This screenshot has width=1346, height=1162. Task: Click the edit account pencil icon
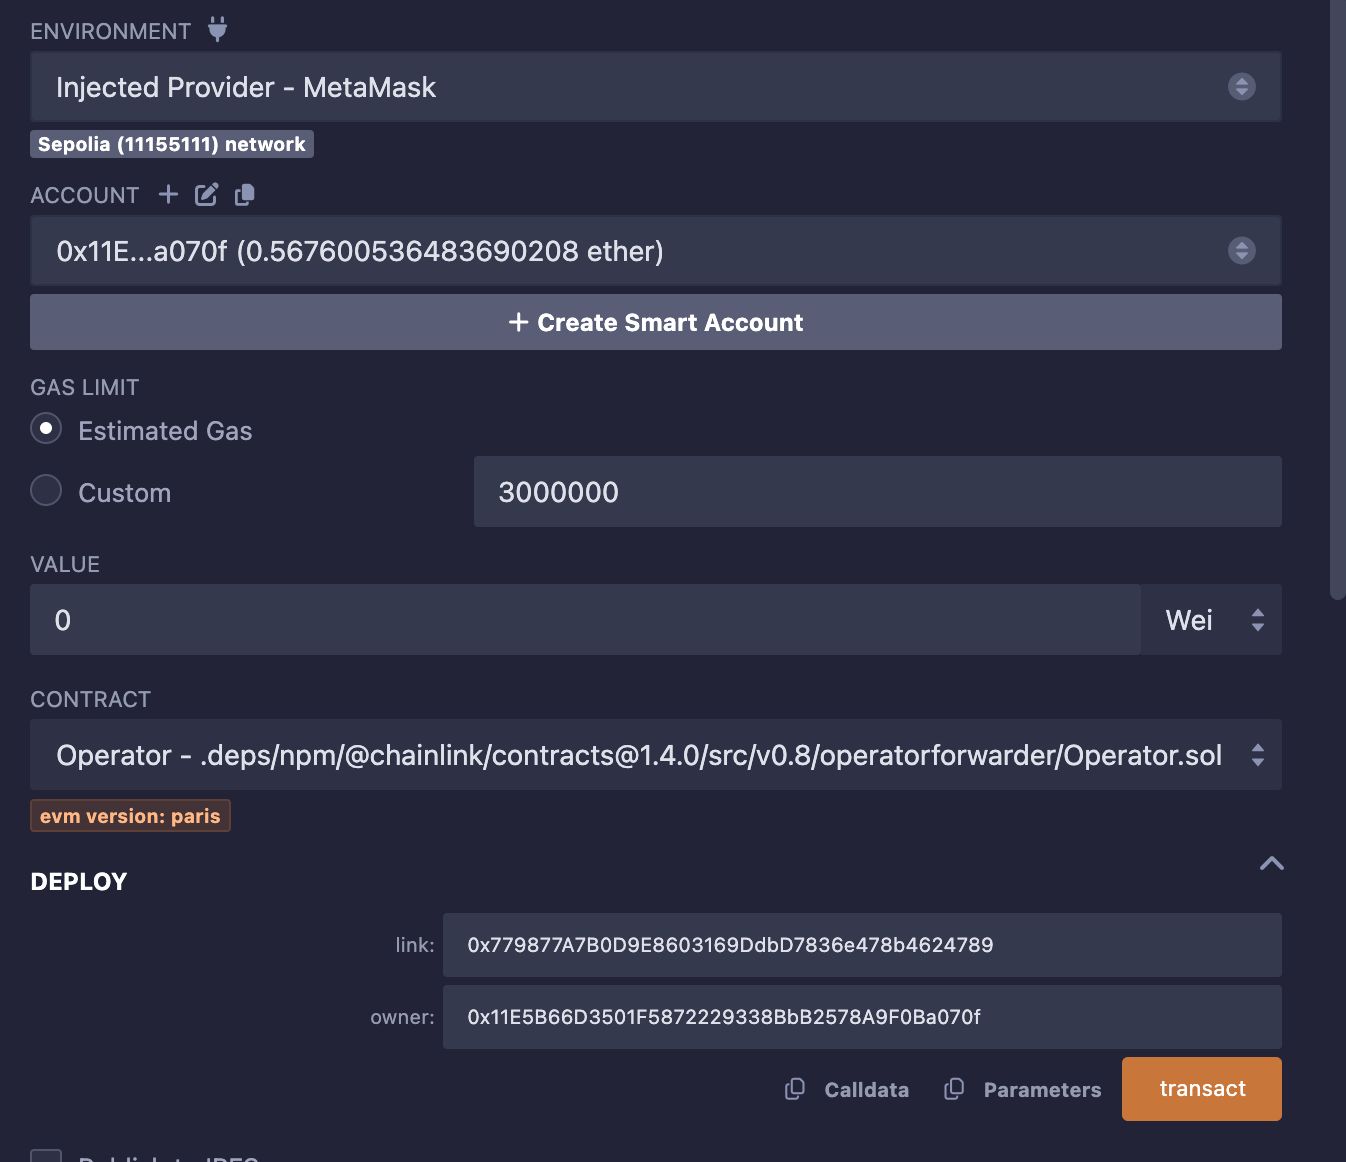coord(206,194)
